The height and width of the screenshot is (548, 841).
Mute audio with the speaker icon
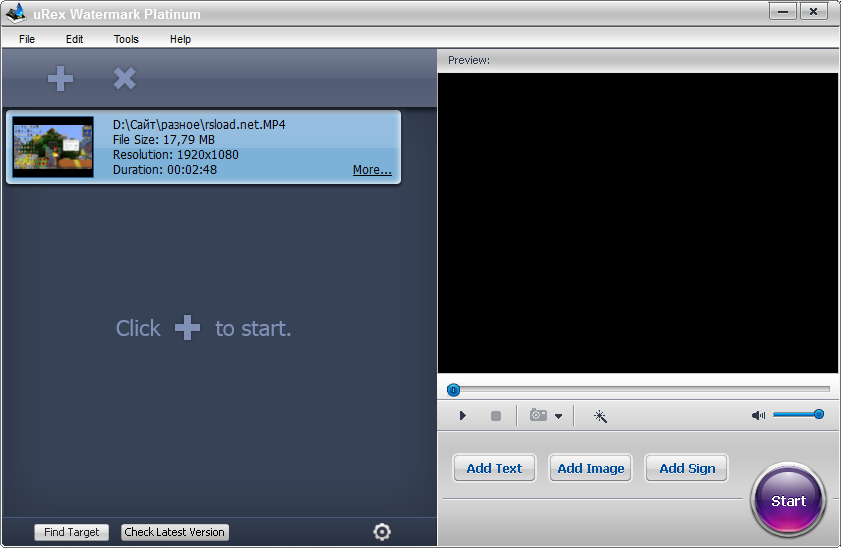tap(758, 416)
